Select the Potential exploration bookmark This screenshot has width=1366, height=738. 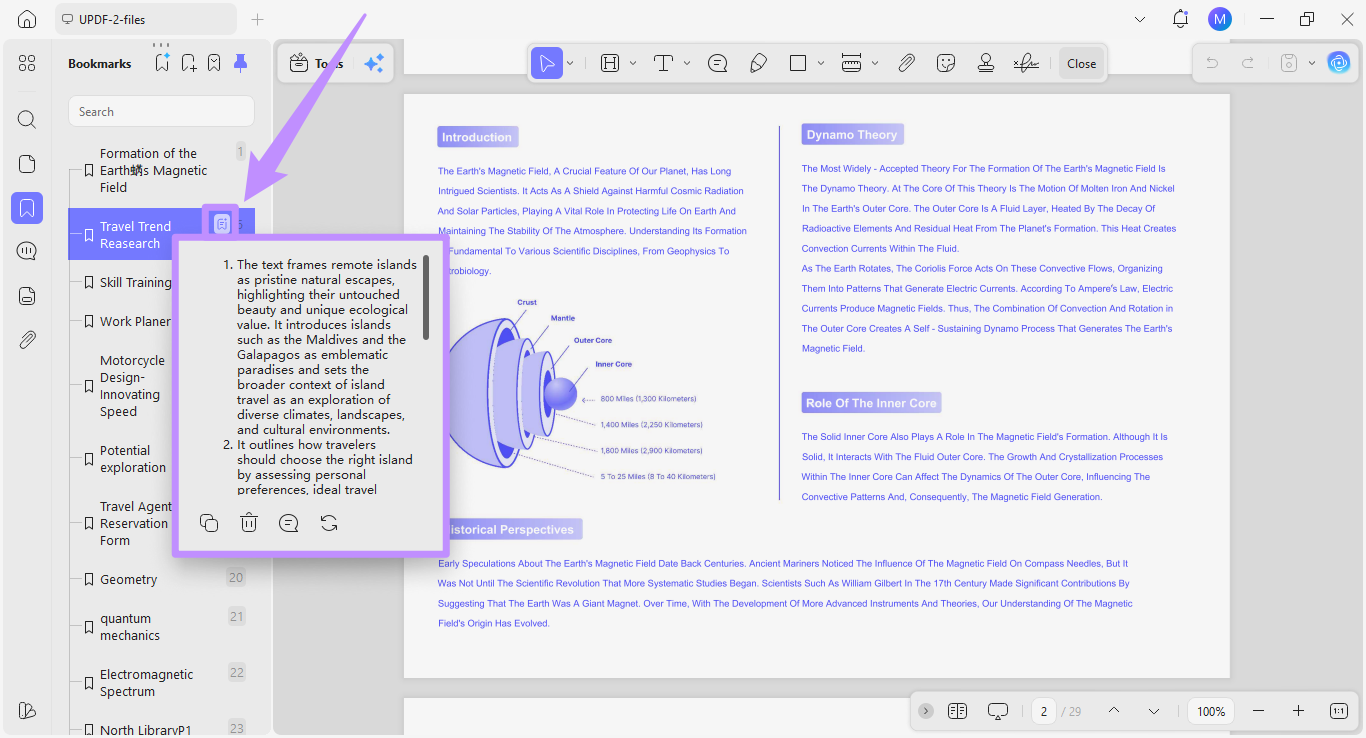[133, 459]
